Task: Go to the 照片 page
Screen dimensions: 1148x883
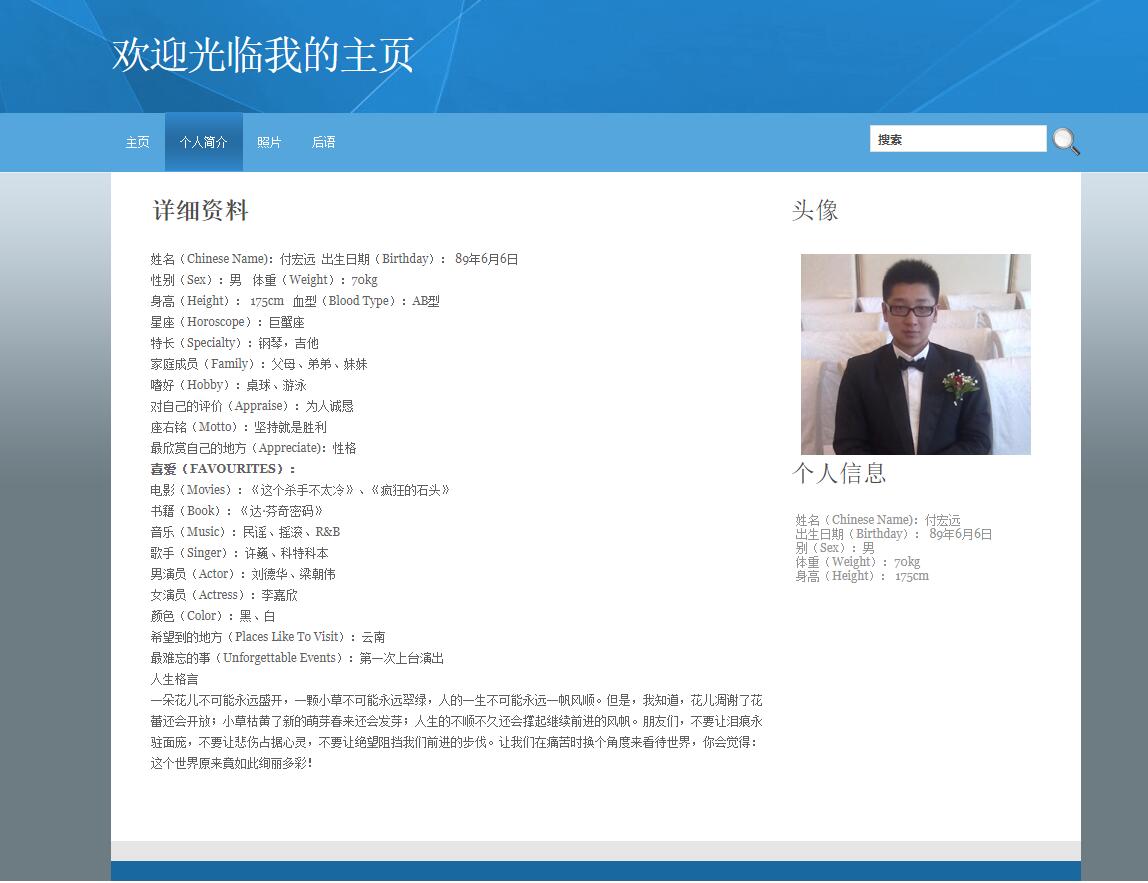Action: tap(269, 143)
